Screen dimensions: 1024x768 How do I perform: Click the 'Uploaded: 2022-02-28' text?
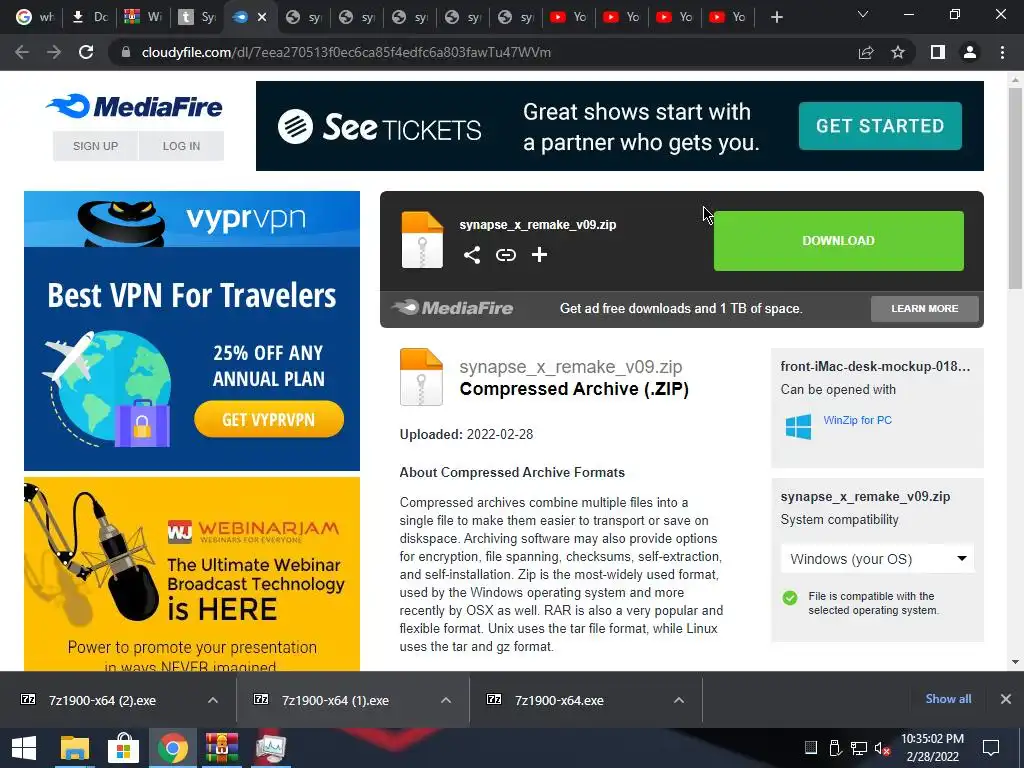pyautogui.click(x=466, y=434)
